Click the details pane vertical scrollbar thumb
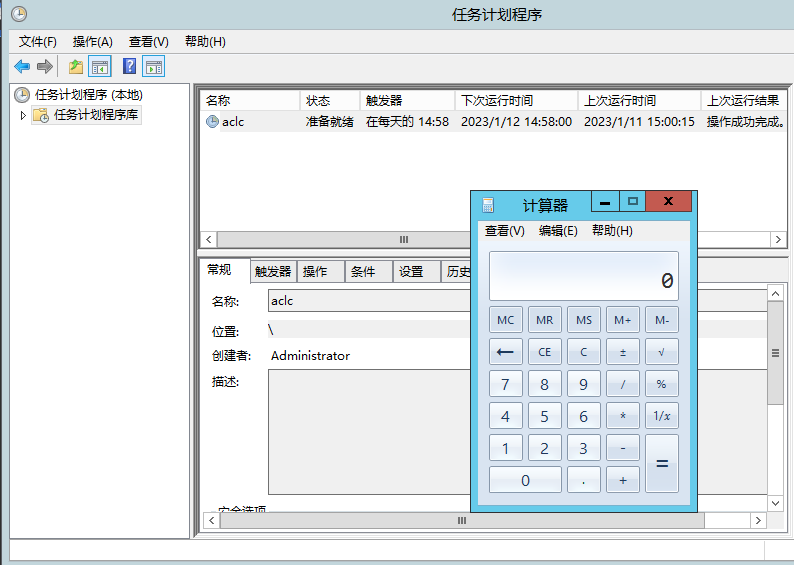The height and width of the screenshot is (565, 794). (775, 353)
